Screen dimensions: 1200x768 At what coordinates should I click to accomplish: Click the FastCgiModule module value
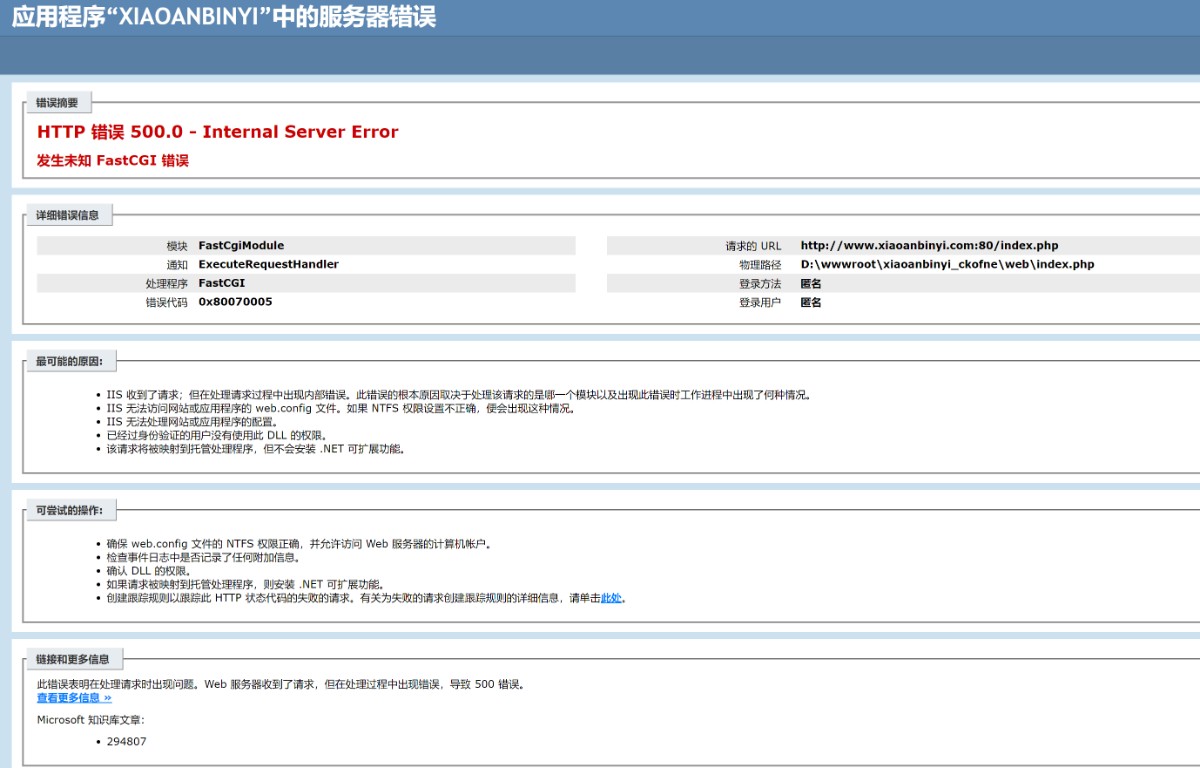241,246
